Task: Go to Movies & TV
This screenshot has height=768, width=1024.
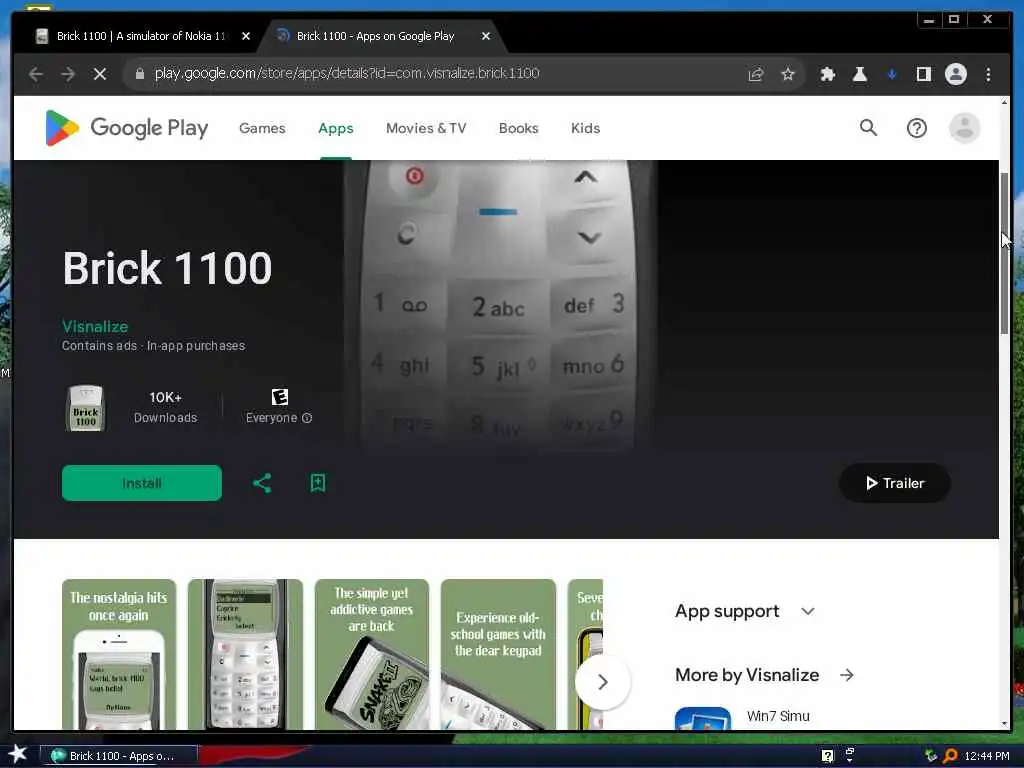Action: (426, 128)
